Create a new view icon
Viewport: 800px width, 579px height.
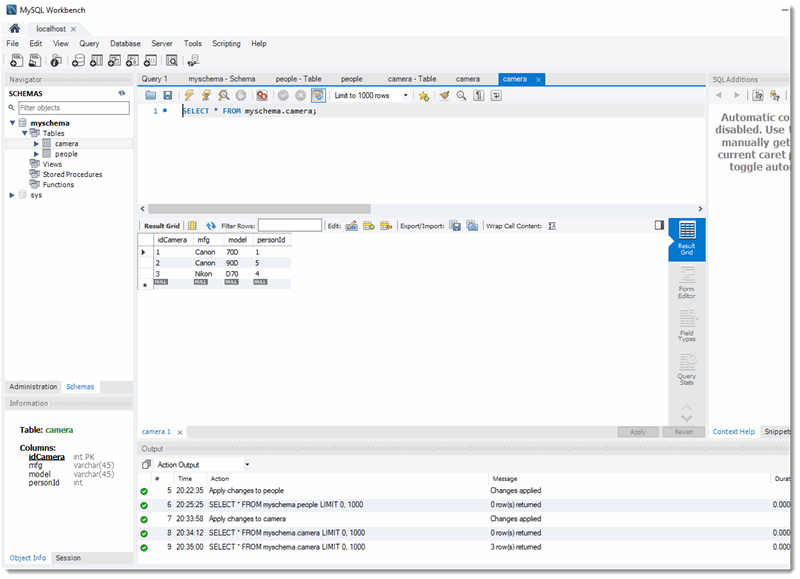coord(114,61)
